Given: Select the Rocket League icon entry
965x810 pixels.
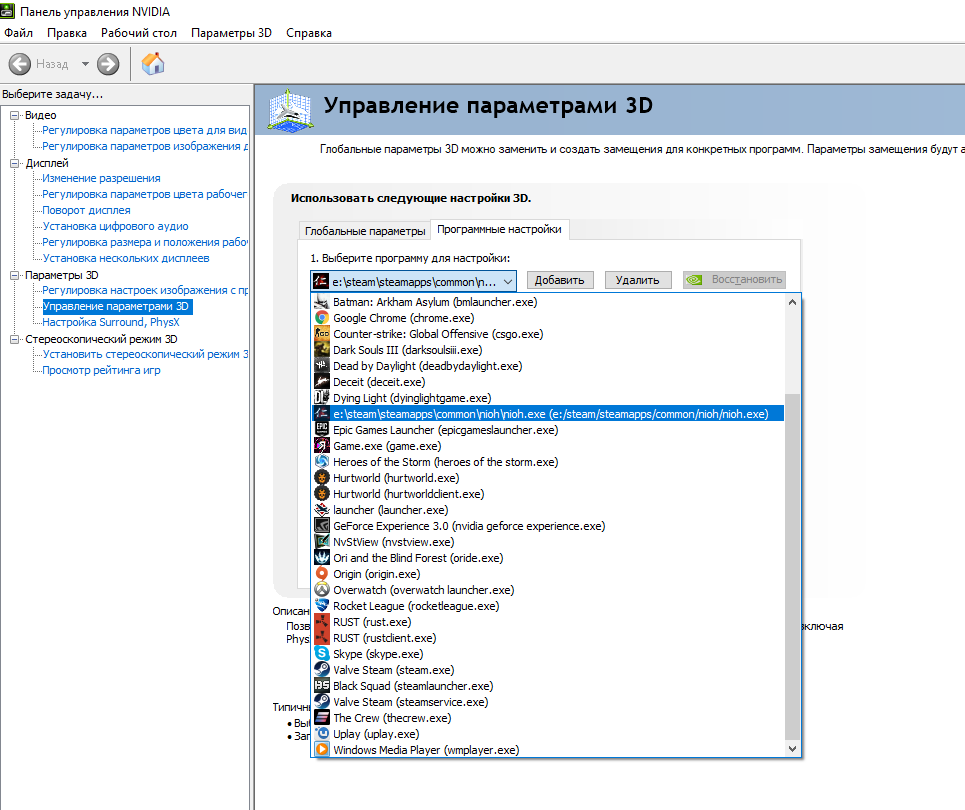Looking at the screenshot, I should point(322,606).
